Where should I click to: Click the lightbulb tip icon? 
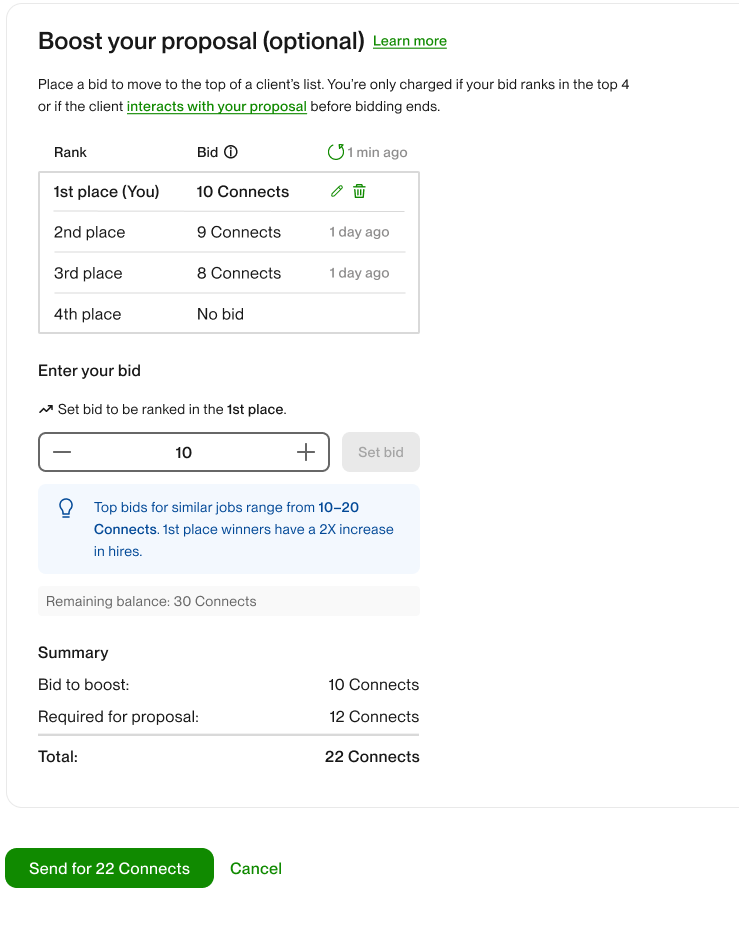coord(66,508)
